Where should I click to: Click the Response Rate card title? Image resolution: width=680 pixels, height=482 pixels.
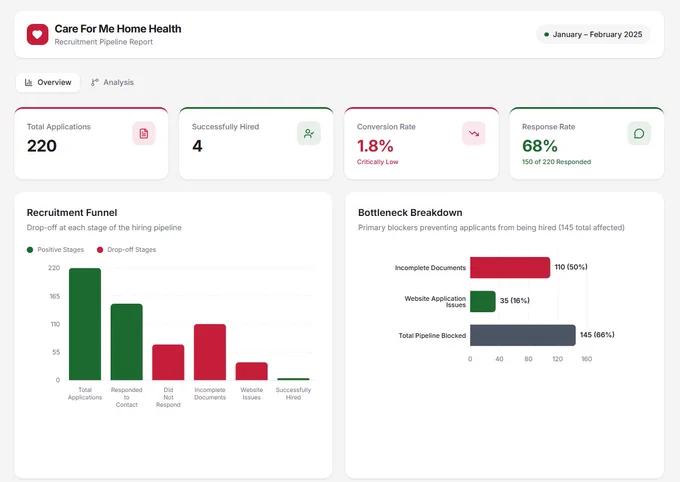[x=549, y=127]
